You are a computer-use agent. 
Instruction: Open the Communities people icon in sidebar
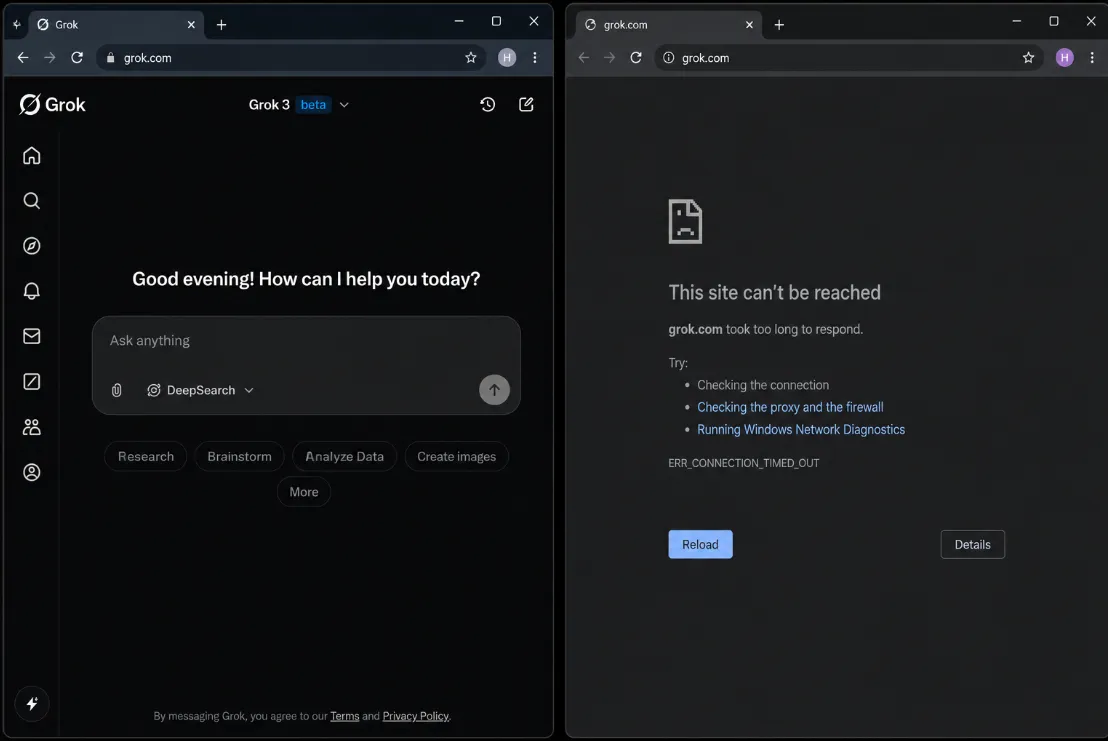coord(31,427)
